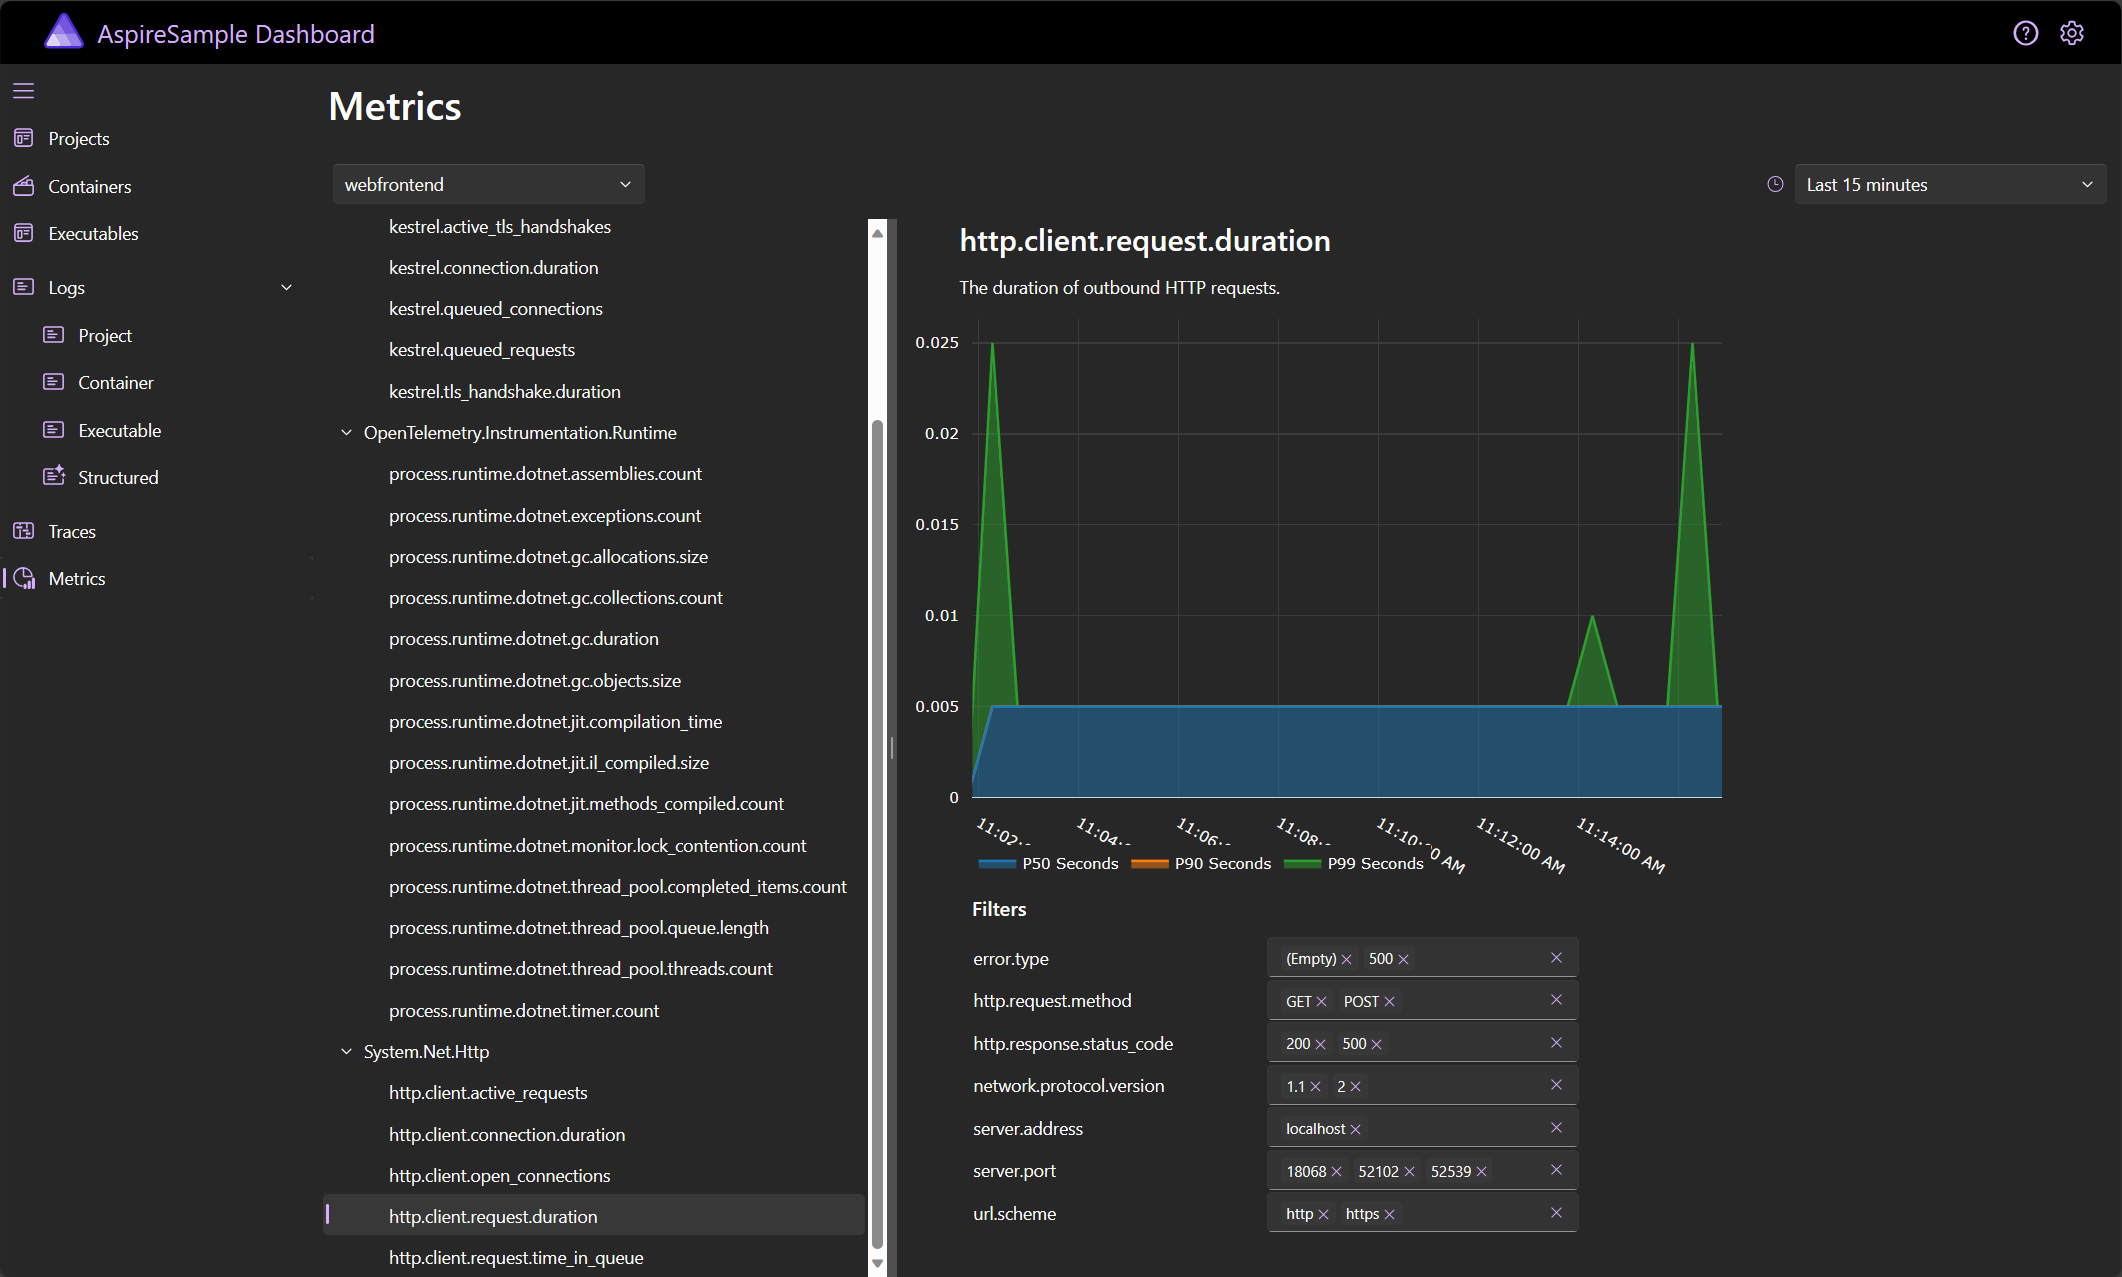Open Structured logs in sidebar
This screenshot has width=2122, height=1277.
[118, 477]
